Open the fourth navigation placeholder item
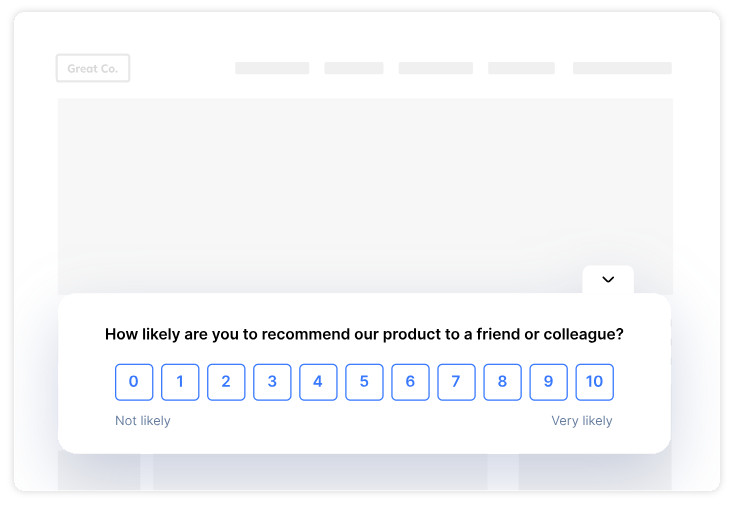Image resolution: width=738 pixels, height=508 pixels. [521, 68]
